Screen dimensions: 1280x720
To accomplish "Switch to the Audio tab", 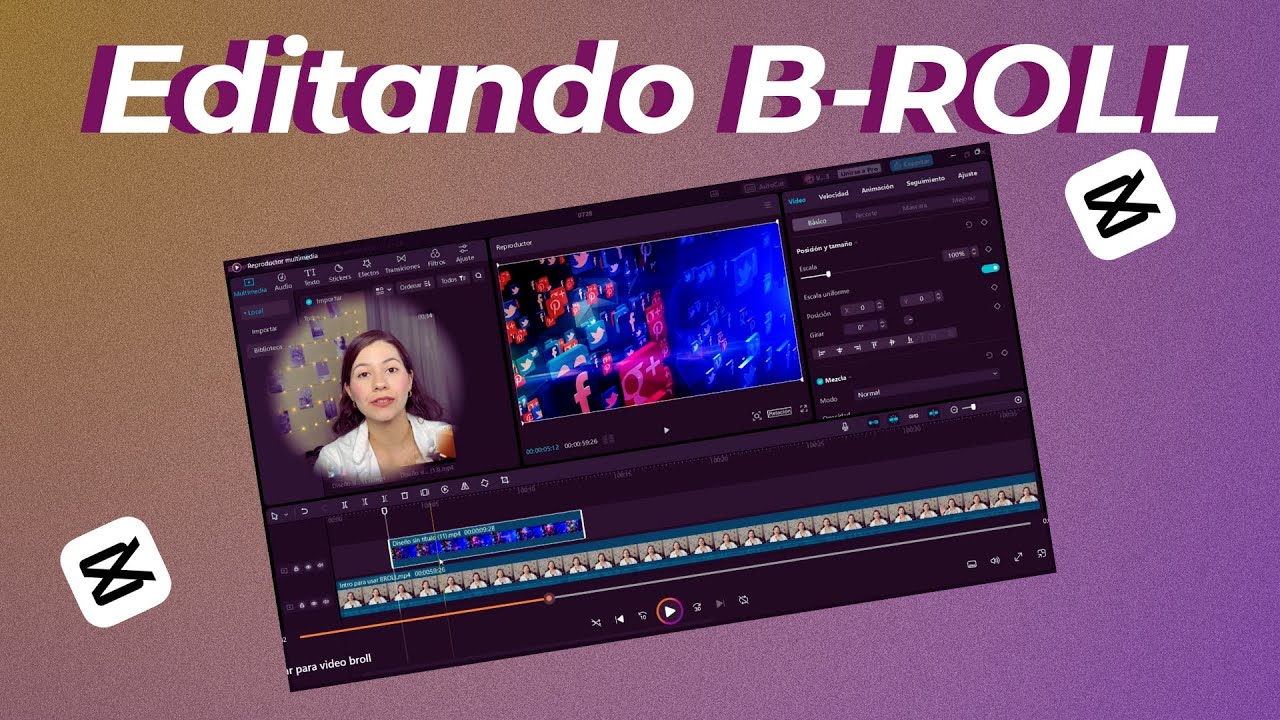I will point(282,281).
